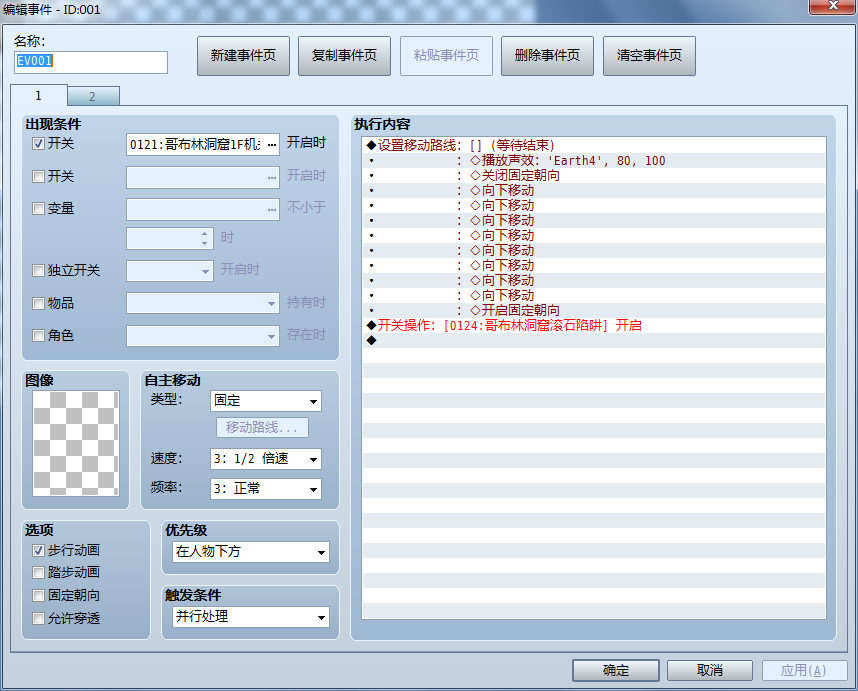The image size is (858, 691).
Task: Select the 开关操作 0124 command line
Action: [x=594, y=326]
